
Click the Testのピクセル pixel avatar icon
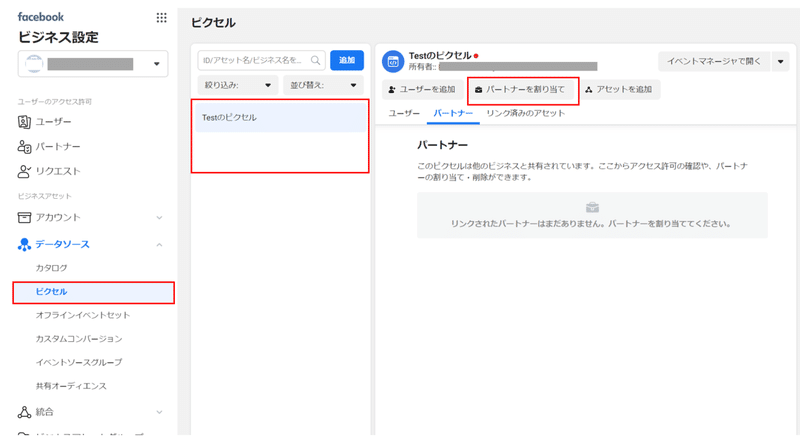pos(393,62)
